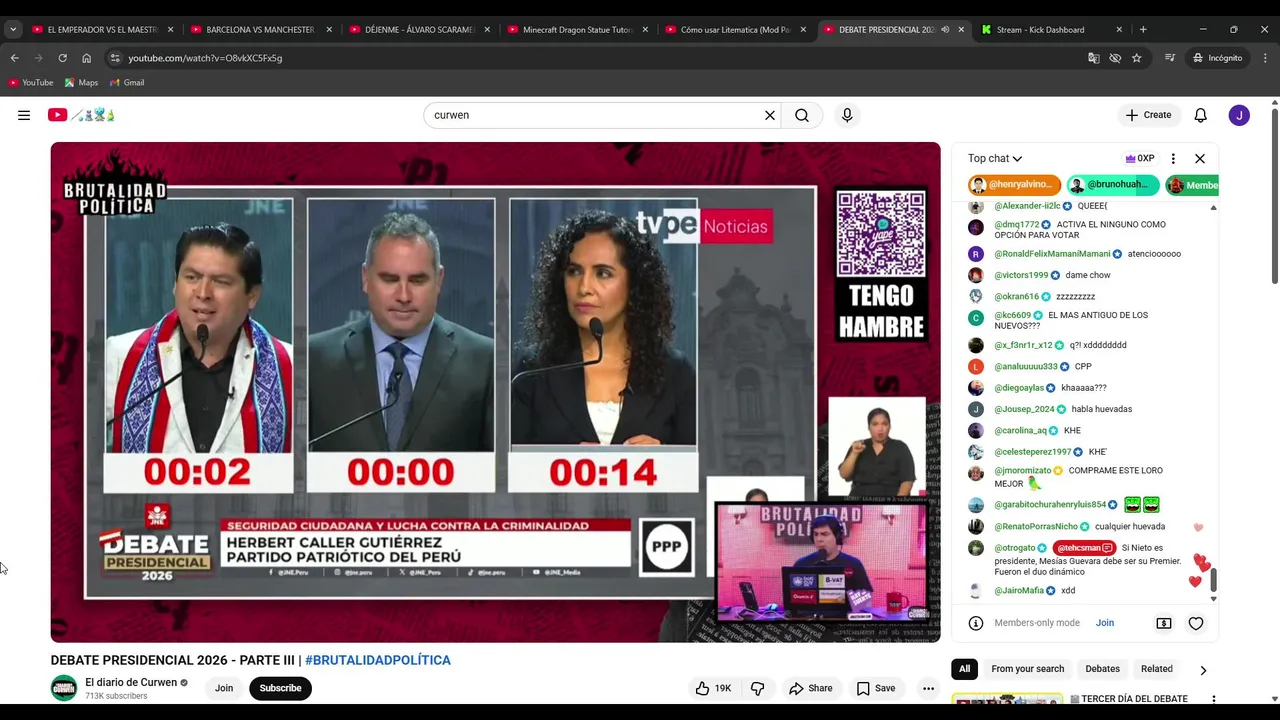Run the search with magnifier button
Screen dimensions: 1280x720
802,115
